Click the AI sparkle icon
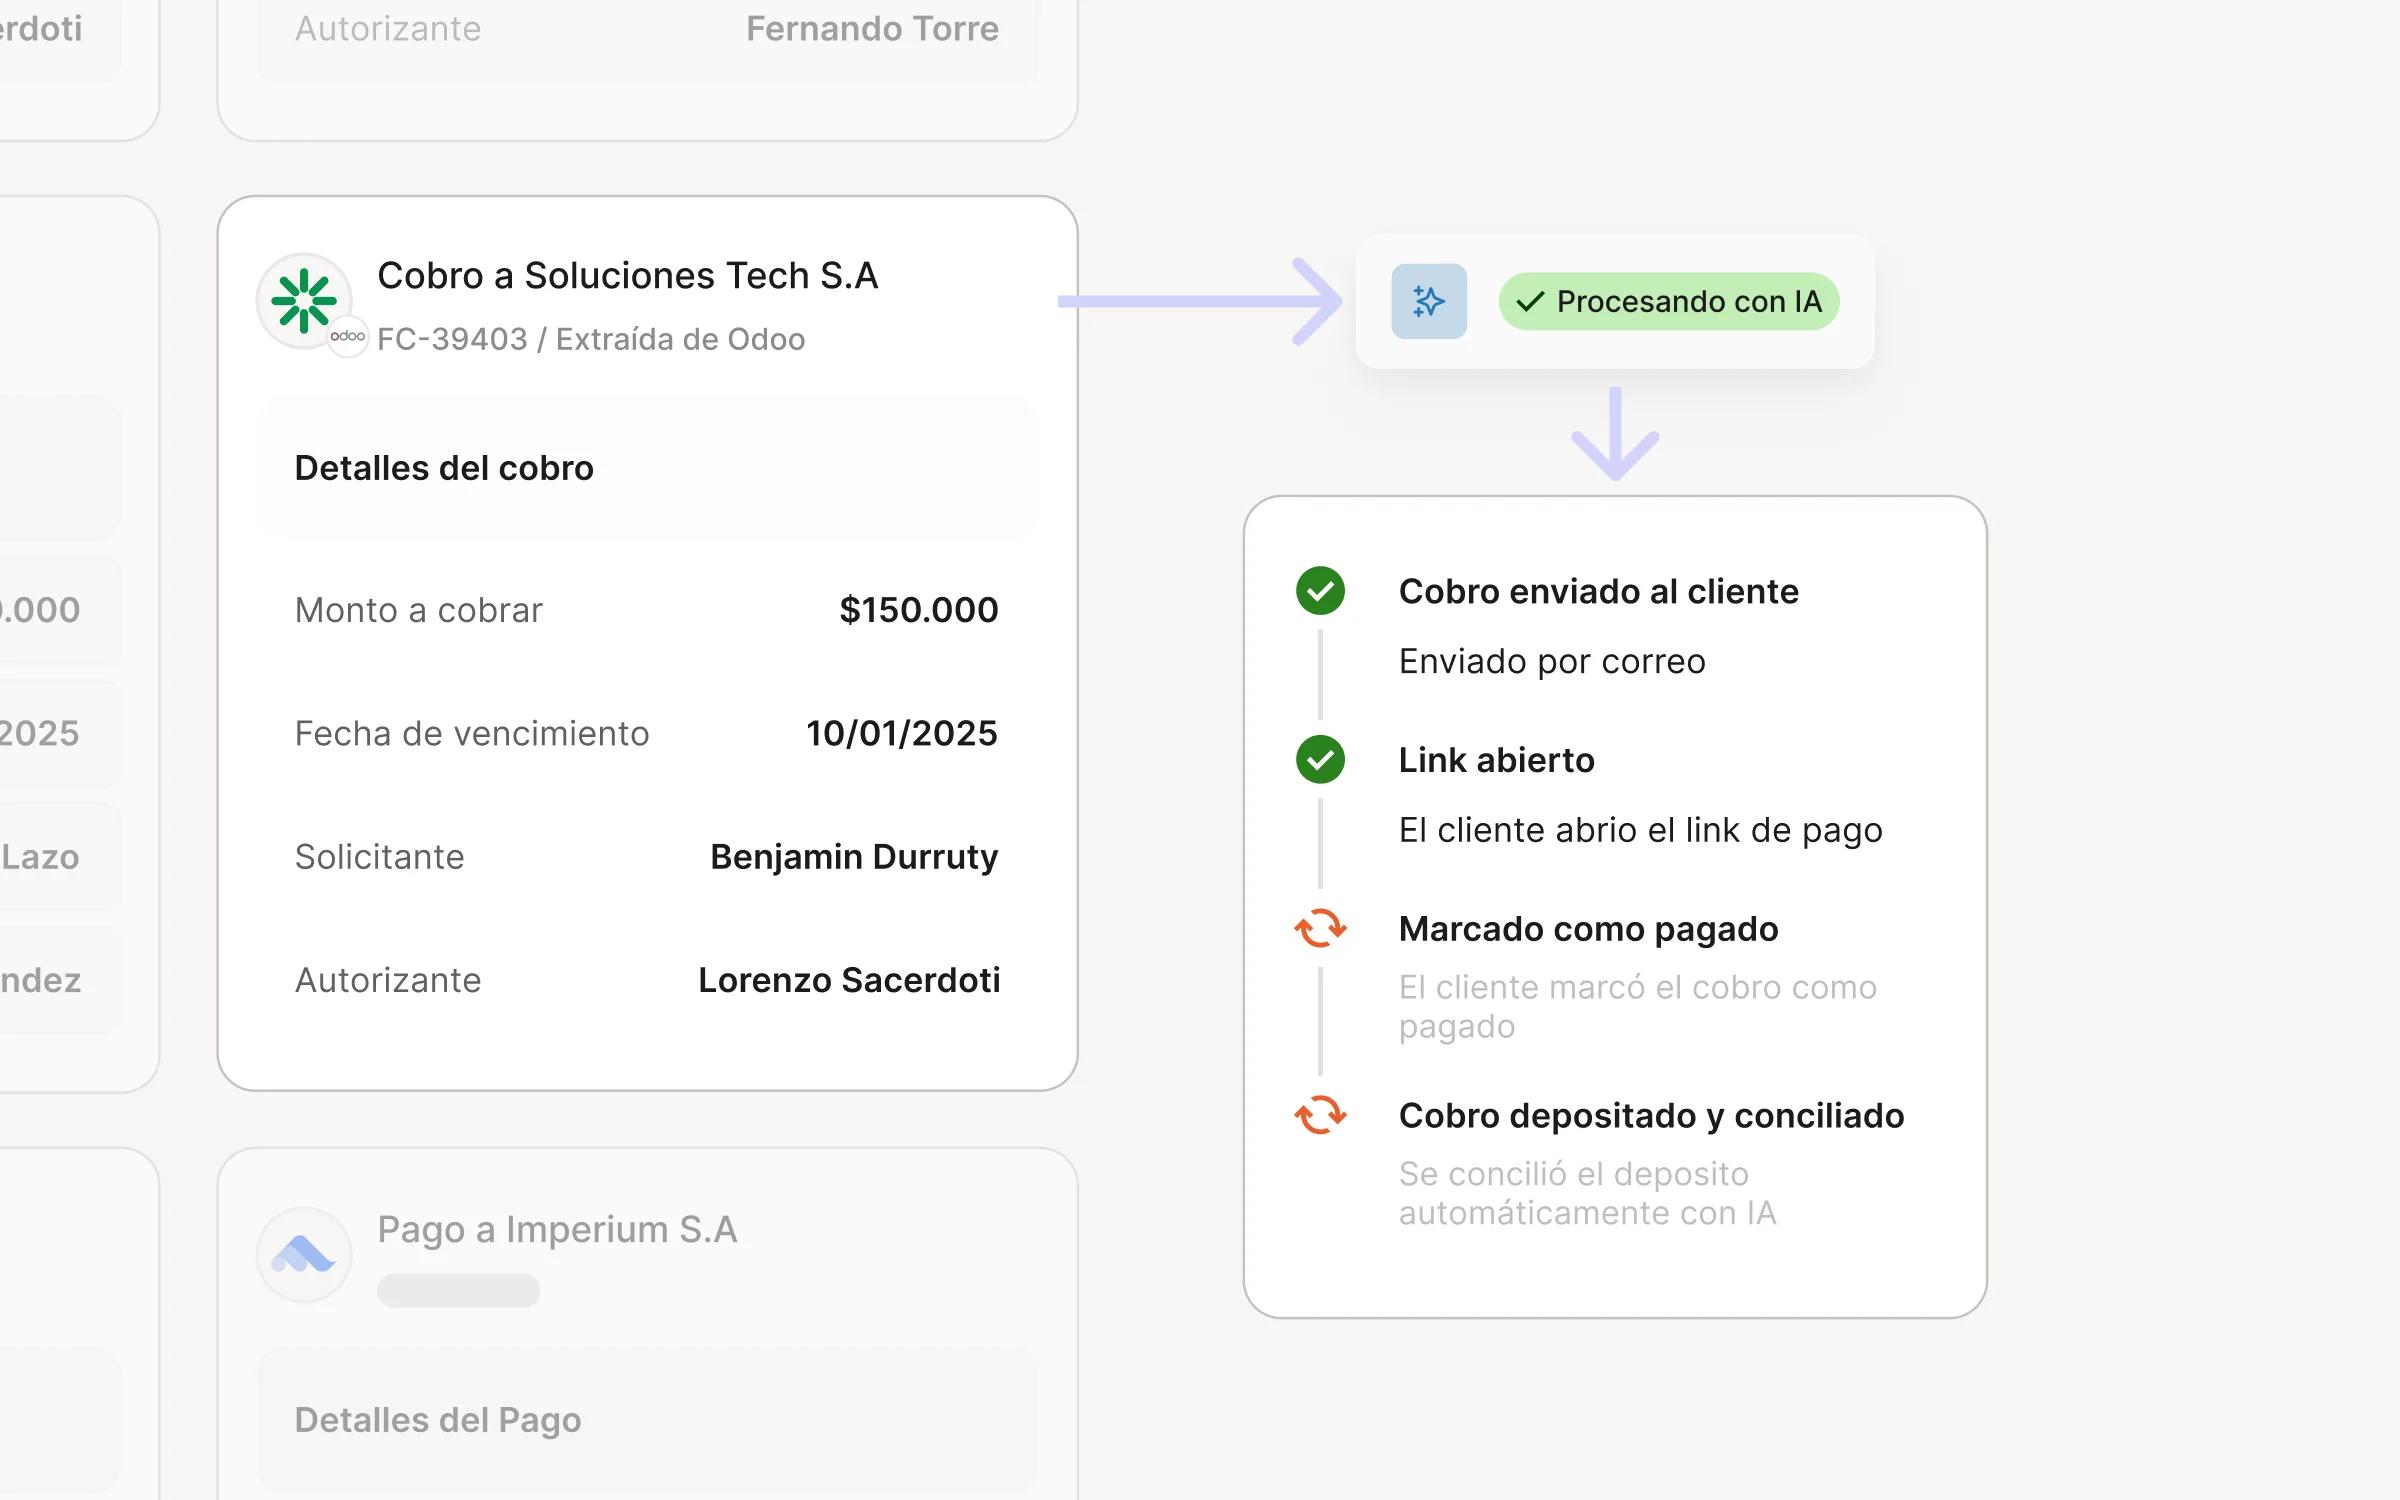Viewport: 2400px width, 1500px height. coord(1429,301)
